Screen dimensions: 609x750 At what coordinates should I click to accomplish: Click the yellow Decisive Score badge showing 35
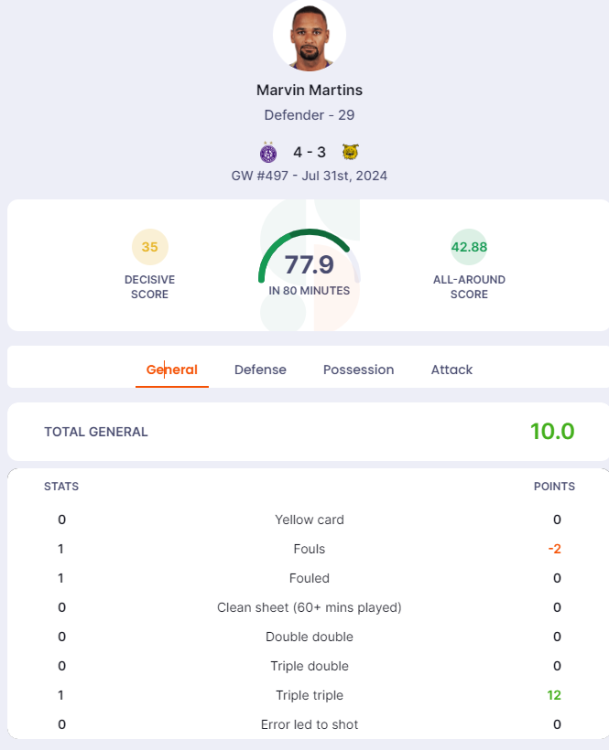[x=150, y=247]
